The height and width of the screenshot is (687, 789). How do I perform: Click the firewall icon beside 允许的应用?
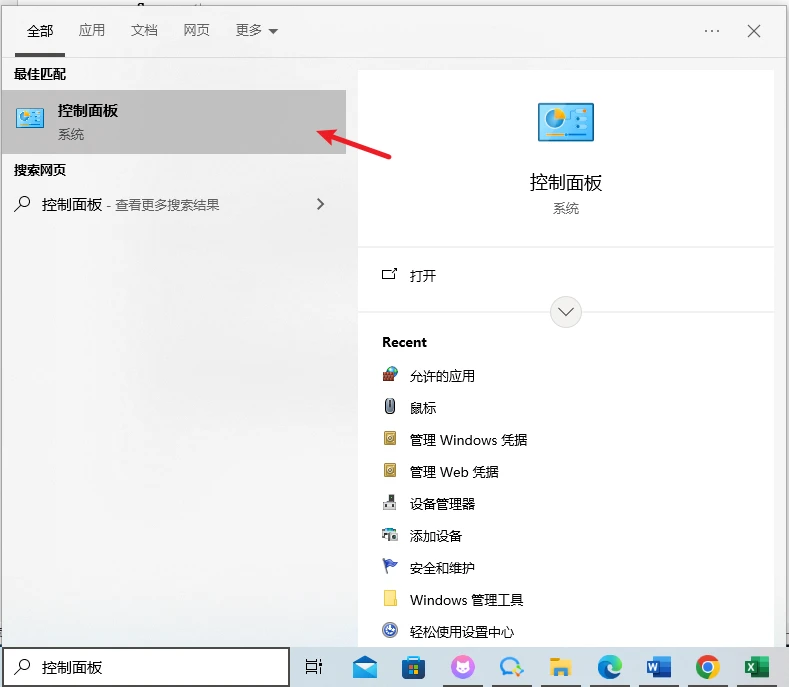pos(390,374)
